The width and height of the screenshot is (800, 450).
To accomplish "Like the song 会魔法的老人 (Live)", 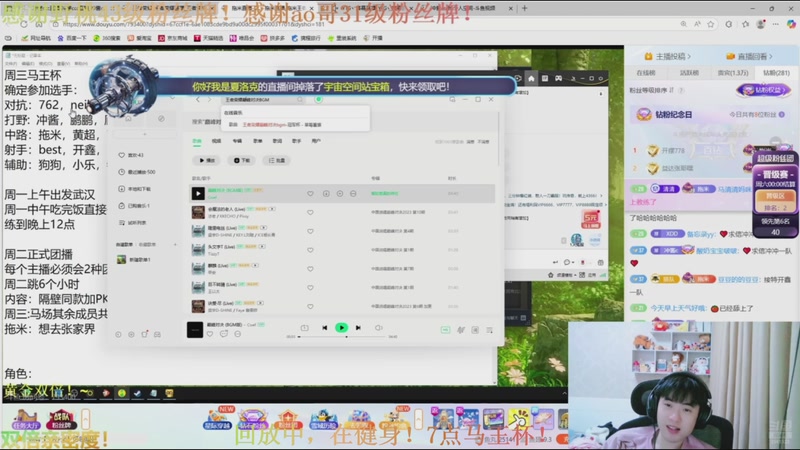I will (310, 212).
